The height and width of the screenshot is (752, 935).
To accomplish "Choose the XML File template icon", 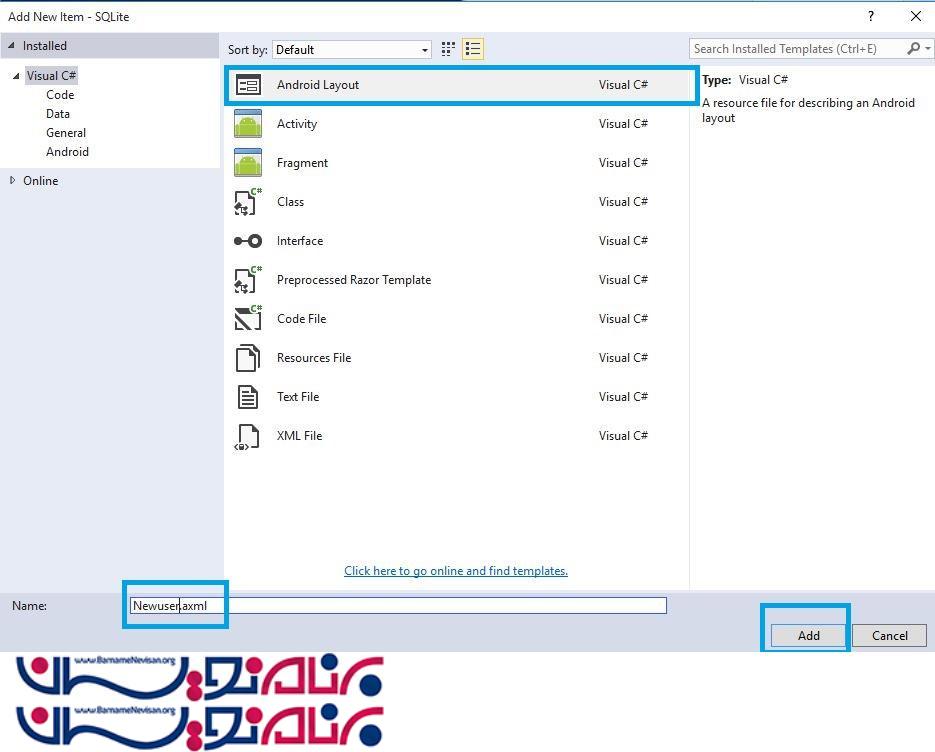I will click(x=247, y=436).
